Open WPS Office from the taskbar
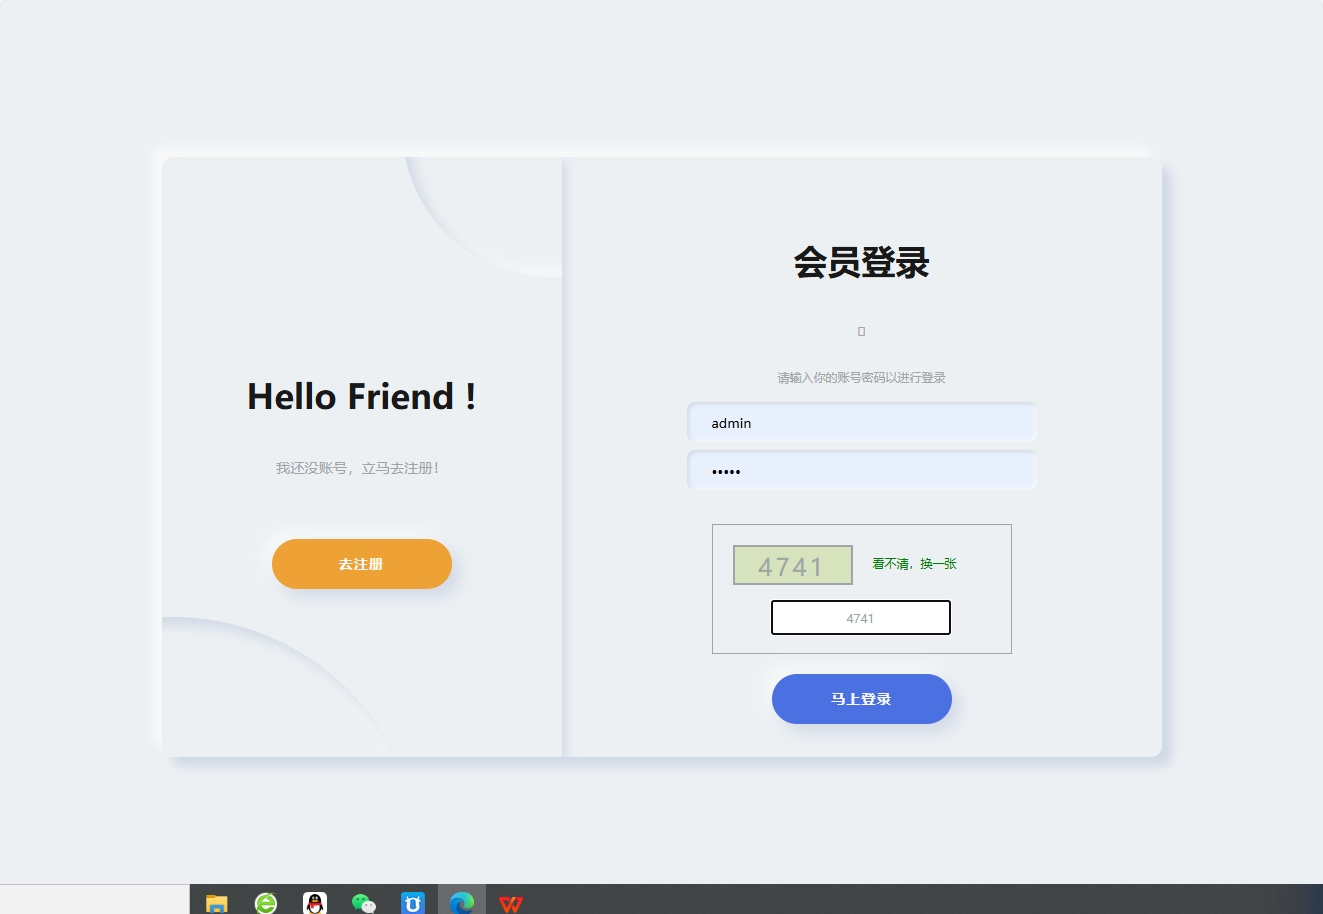This screenshot has width=1323, height=914. [511, 903]
